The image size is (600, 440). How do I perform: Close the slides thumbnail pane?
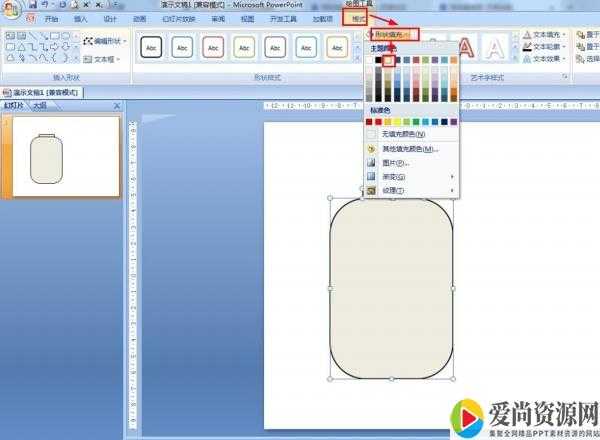pyautogui.click(x=116, y=105)
